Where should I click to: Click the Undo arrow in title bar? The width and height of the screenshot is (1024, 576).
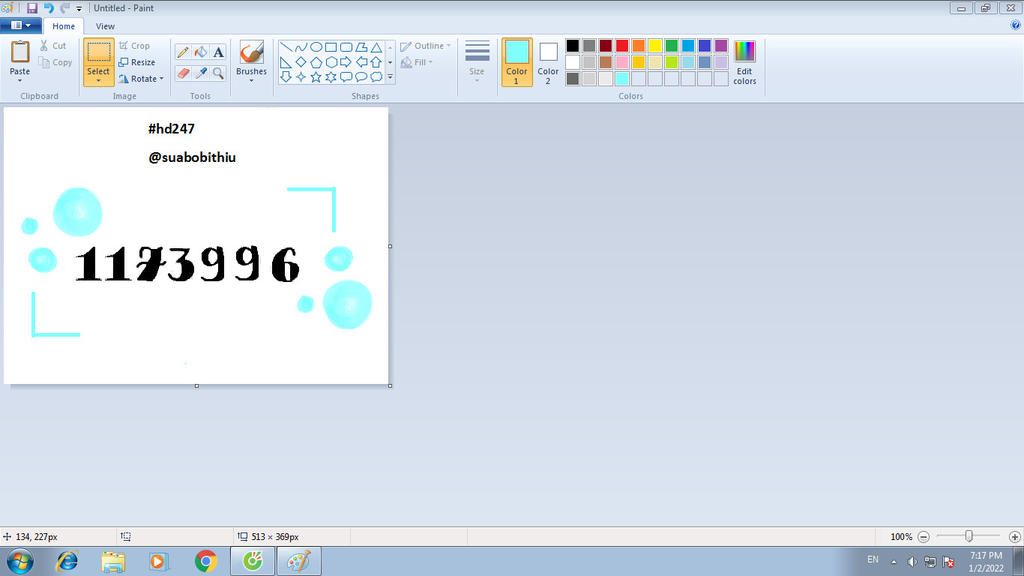(48, 8)
